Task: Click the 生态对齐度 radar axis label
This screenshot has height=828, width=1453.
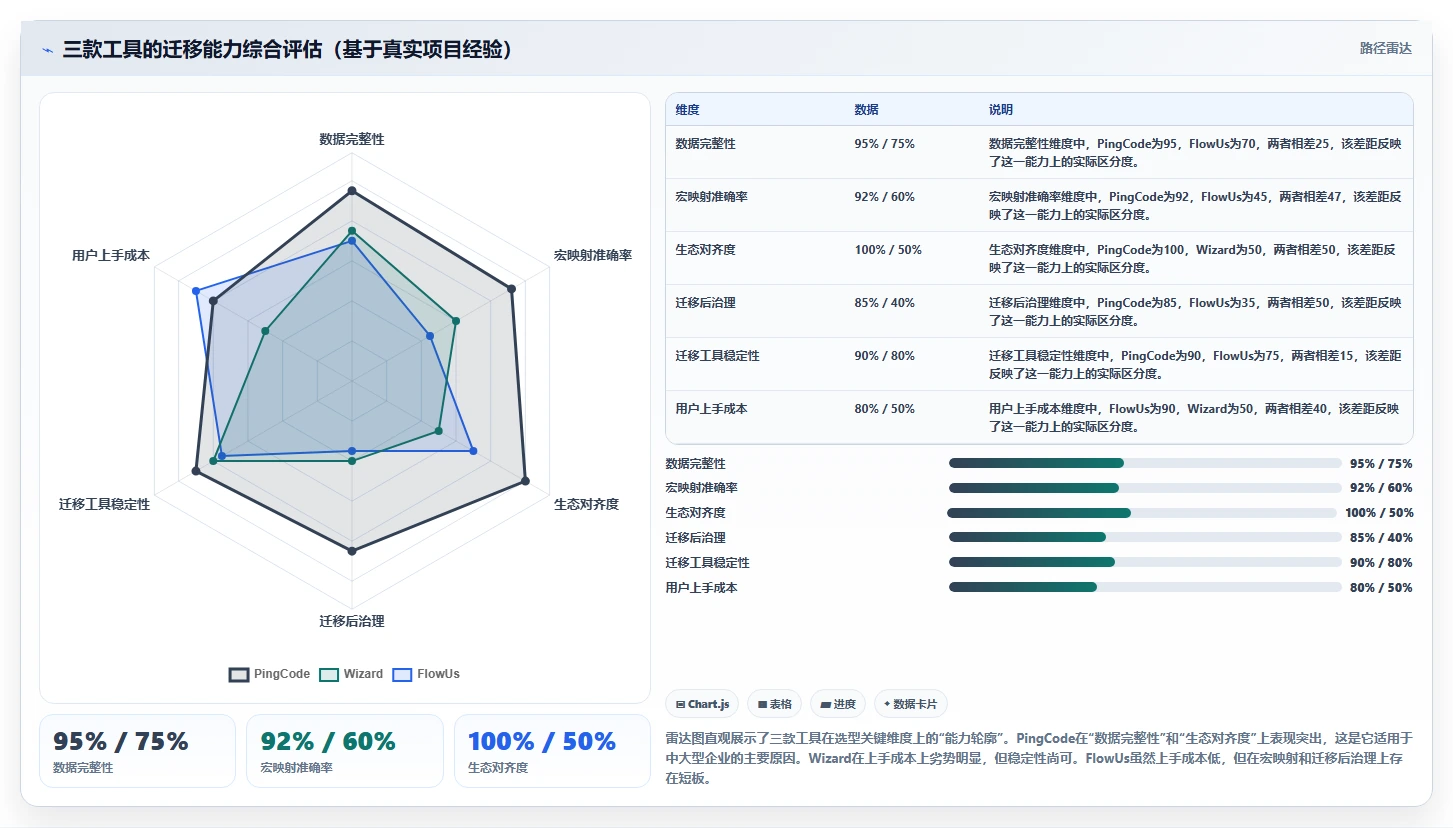Action: pos(587,504)
